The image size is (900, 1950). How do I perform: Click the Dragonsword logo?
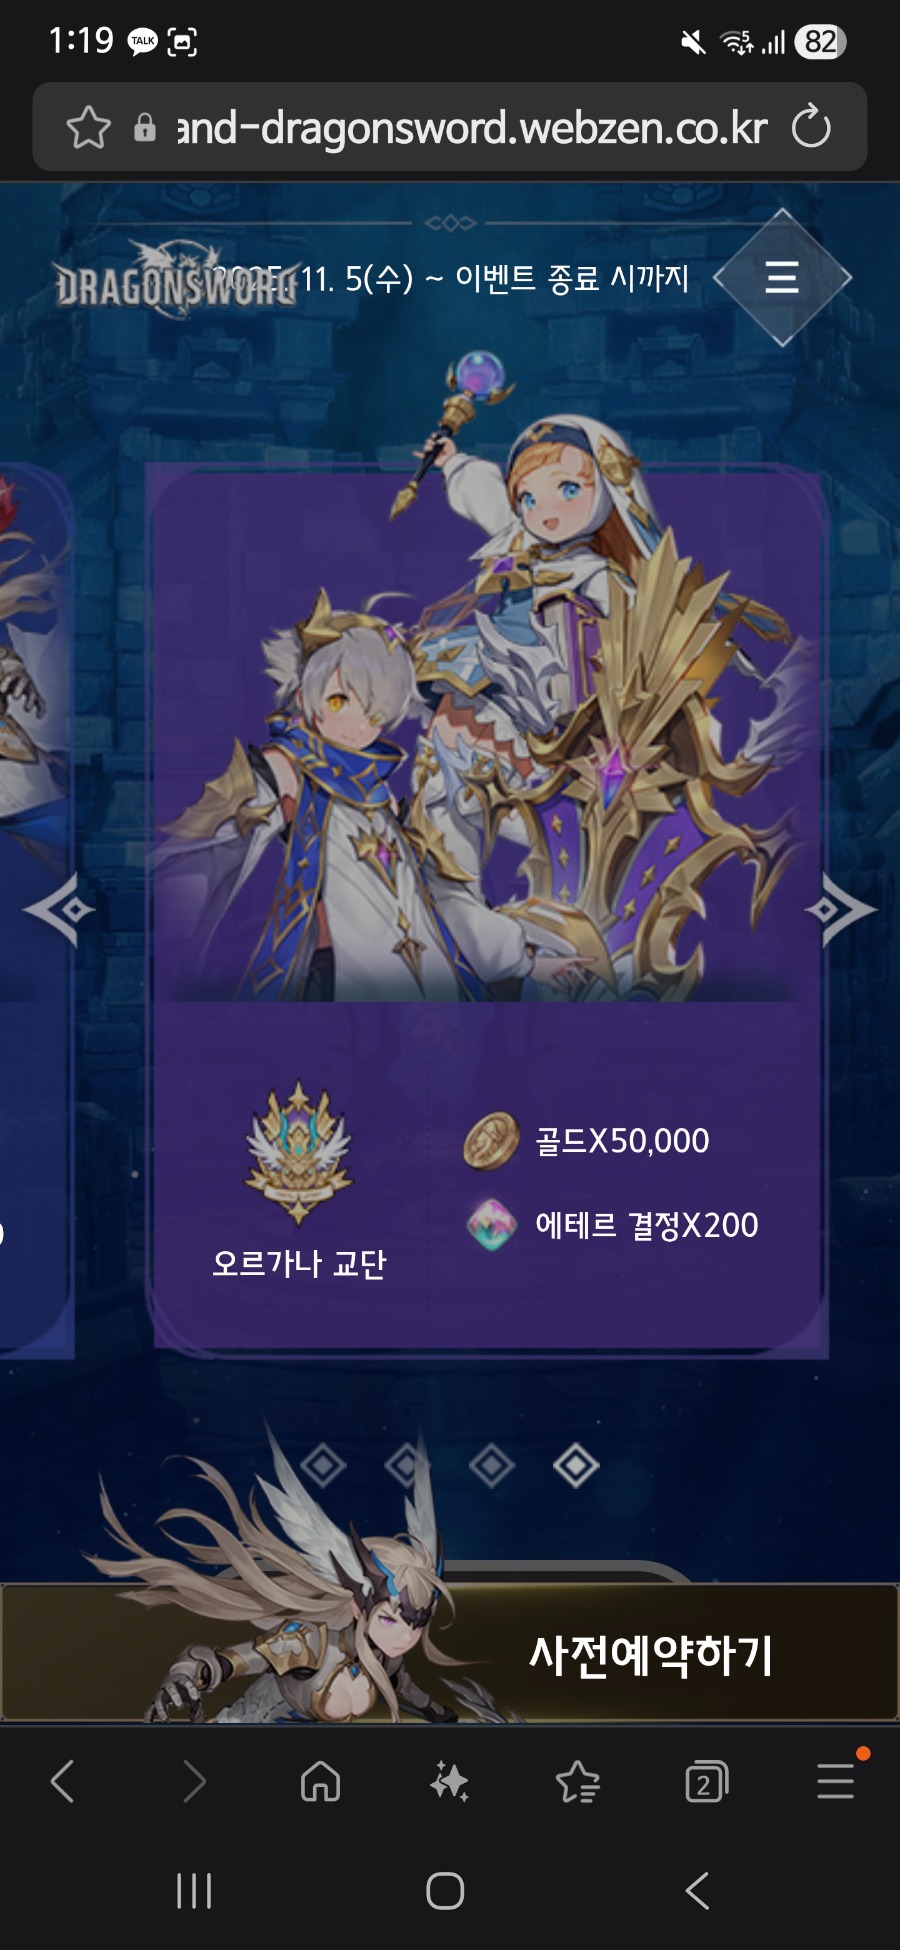(177, 279)
